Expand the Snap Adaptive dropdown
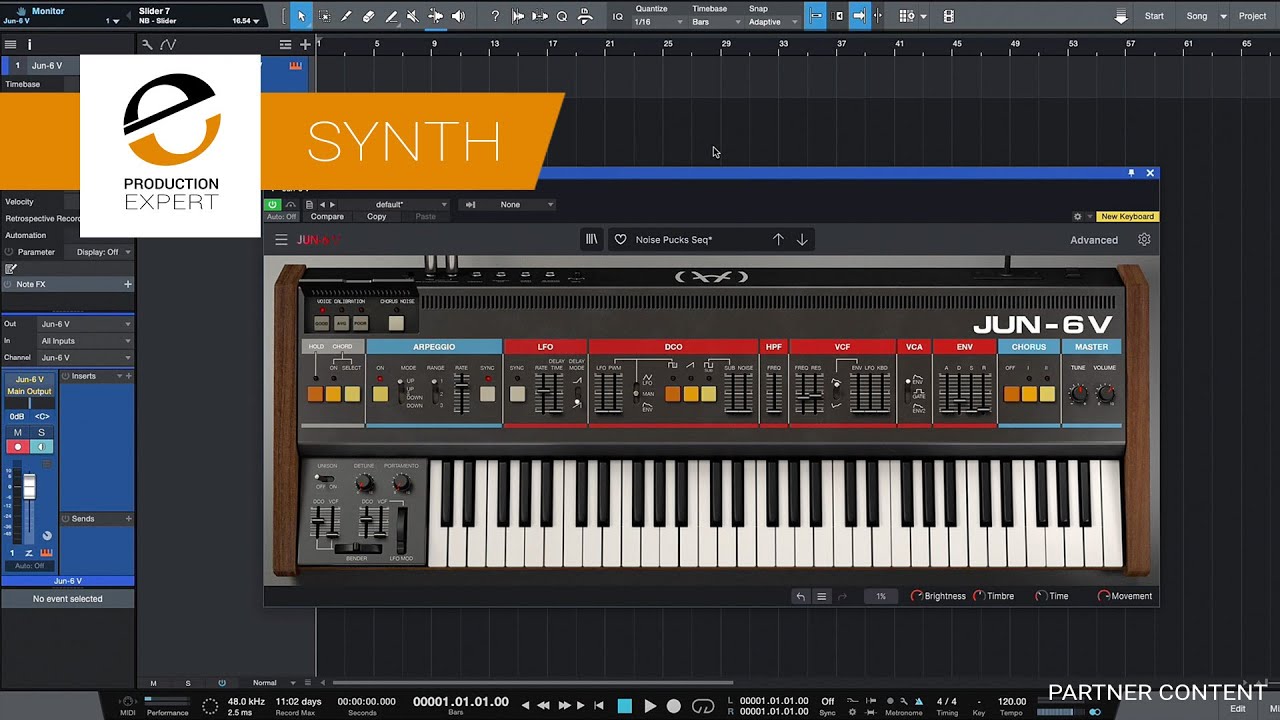 click(x=773, y=22)
